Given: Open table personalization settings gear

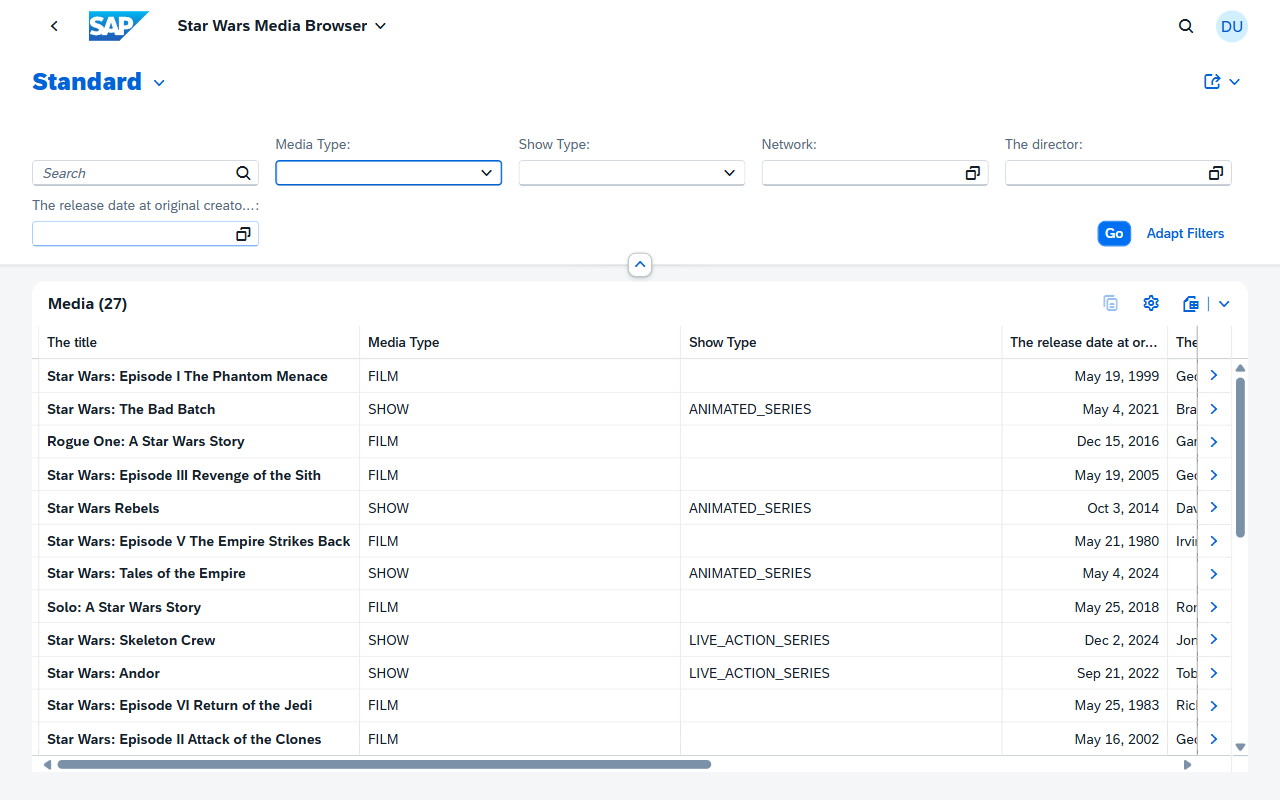Looking at the screenshot, I should pos(1150,303).
